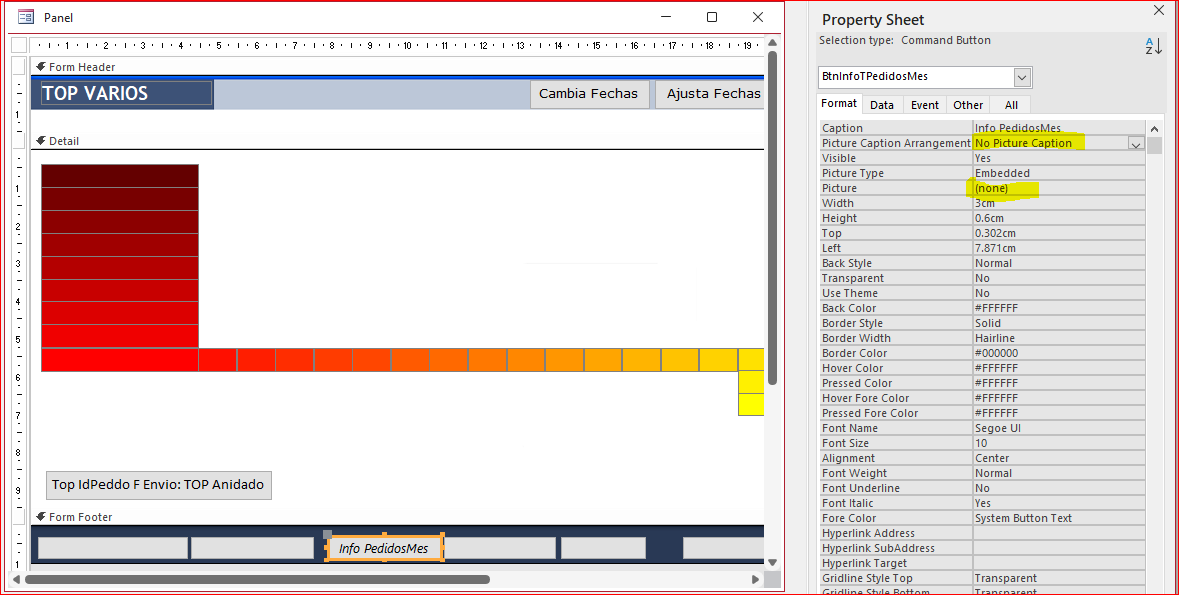Click the Font Weight value Normal
This screenshot has height=595, width=1179.
tap(1059, 474)
